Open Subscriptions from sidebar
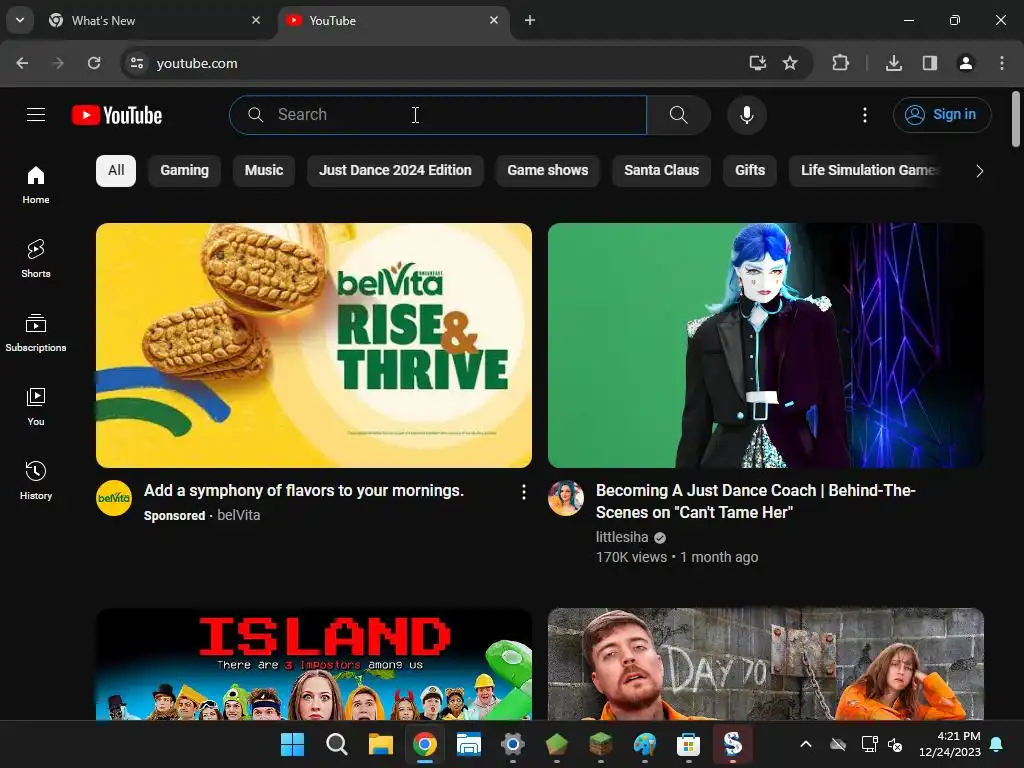The height and width of the screenshot is (768, 1024). 36,332
